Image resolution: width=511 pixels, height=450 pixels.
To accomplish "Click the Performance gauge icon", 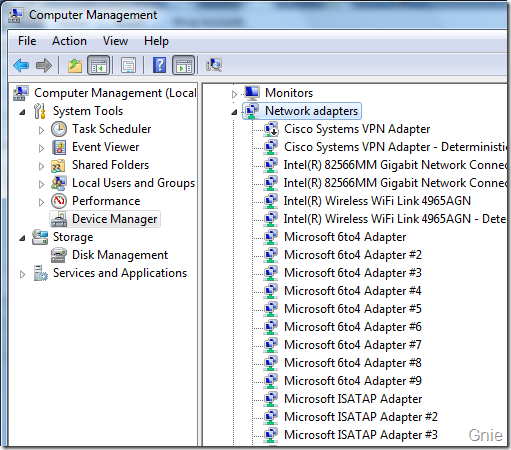I will [x=59, y=201].
